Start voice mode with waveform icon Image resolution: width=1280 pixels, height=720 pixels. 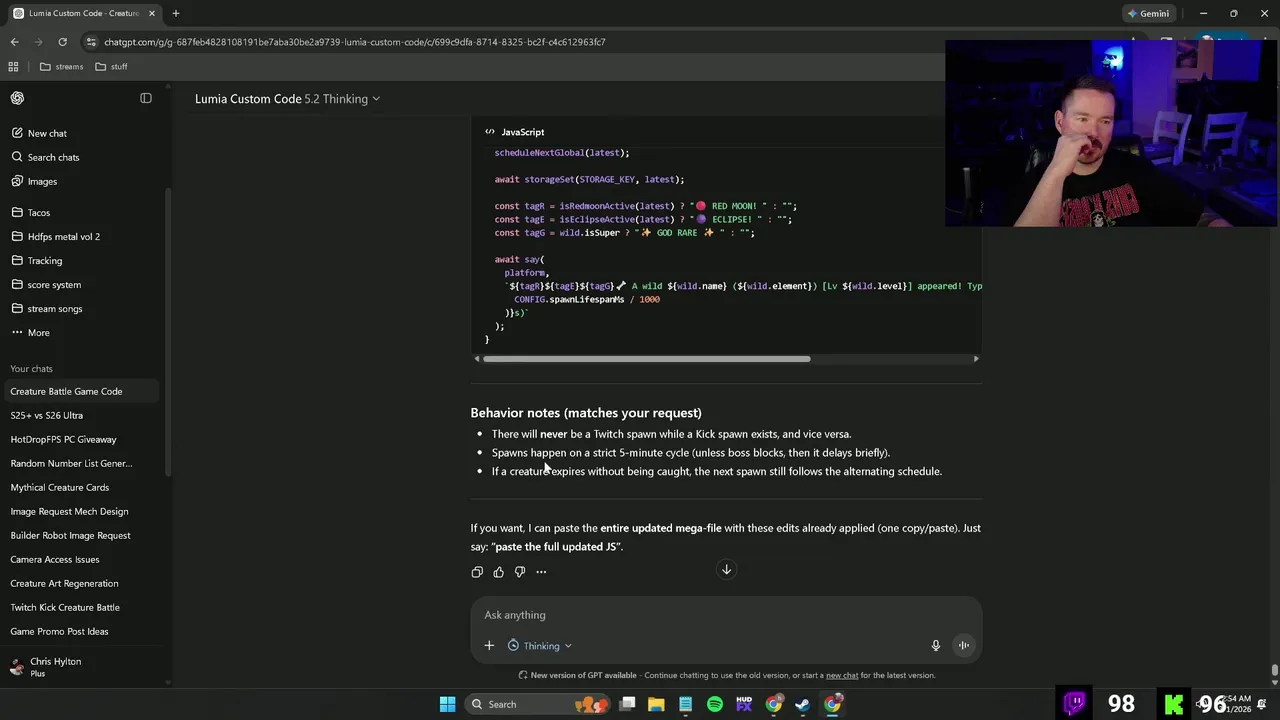click(964, 646)
